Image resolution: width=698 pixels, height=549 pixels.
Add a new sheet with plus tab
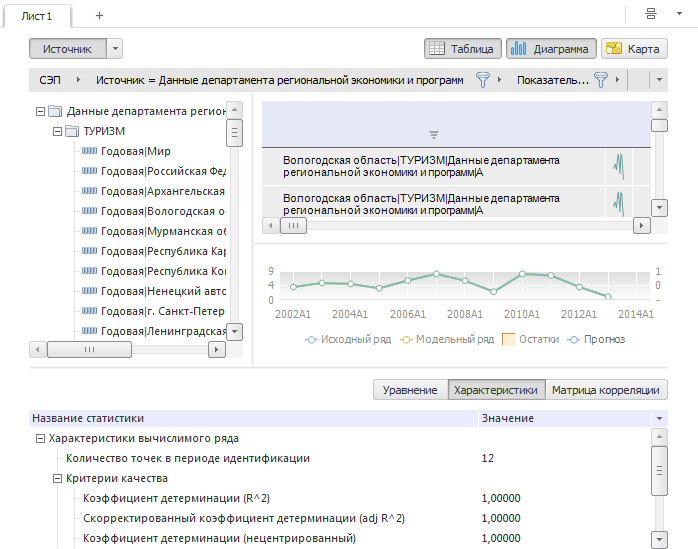(99, 16)
